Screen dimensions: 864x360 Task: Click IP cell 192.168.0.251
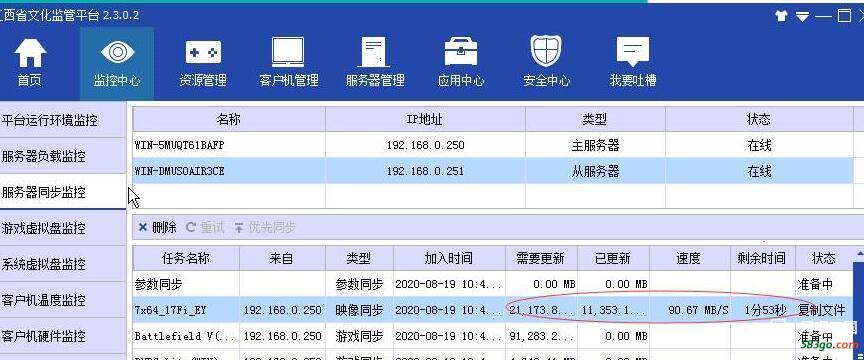[425, 171]
